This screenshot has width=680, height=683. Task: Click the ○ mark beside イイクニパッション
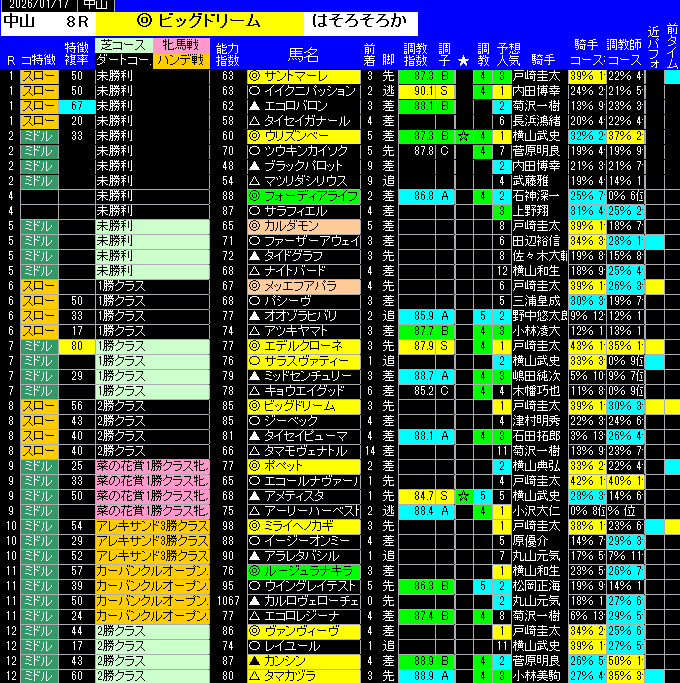(x=255, y=91)
